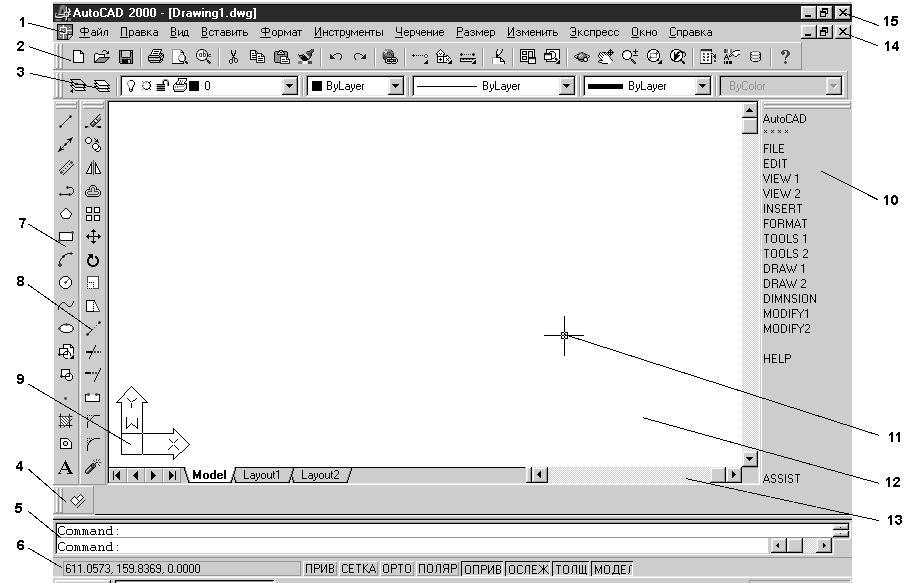
Task: Toggle СЕТКА grid display
Action: (358, 569)
